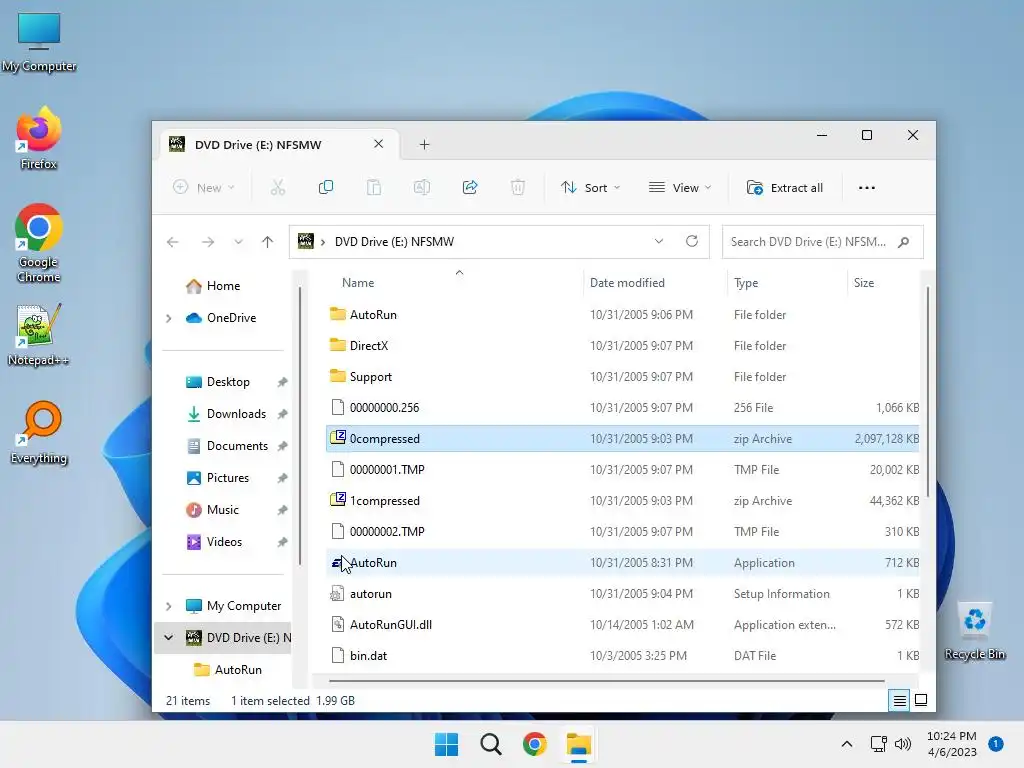
Task: Open Downloads quick access item
Action: point(236,414)
